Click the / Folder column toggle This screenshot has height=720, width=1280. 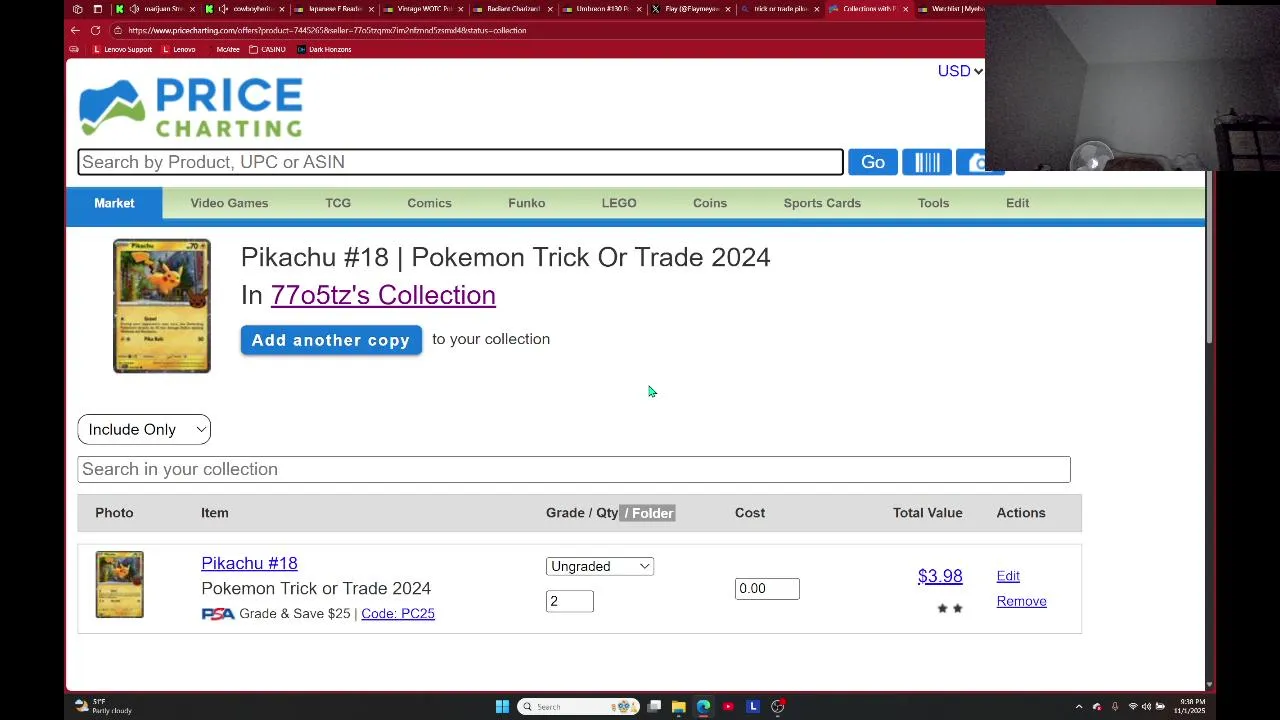click(x=648, y=513)
